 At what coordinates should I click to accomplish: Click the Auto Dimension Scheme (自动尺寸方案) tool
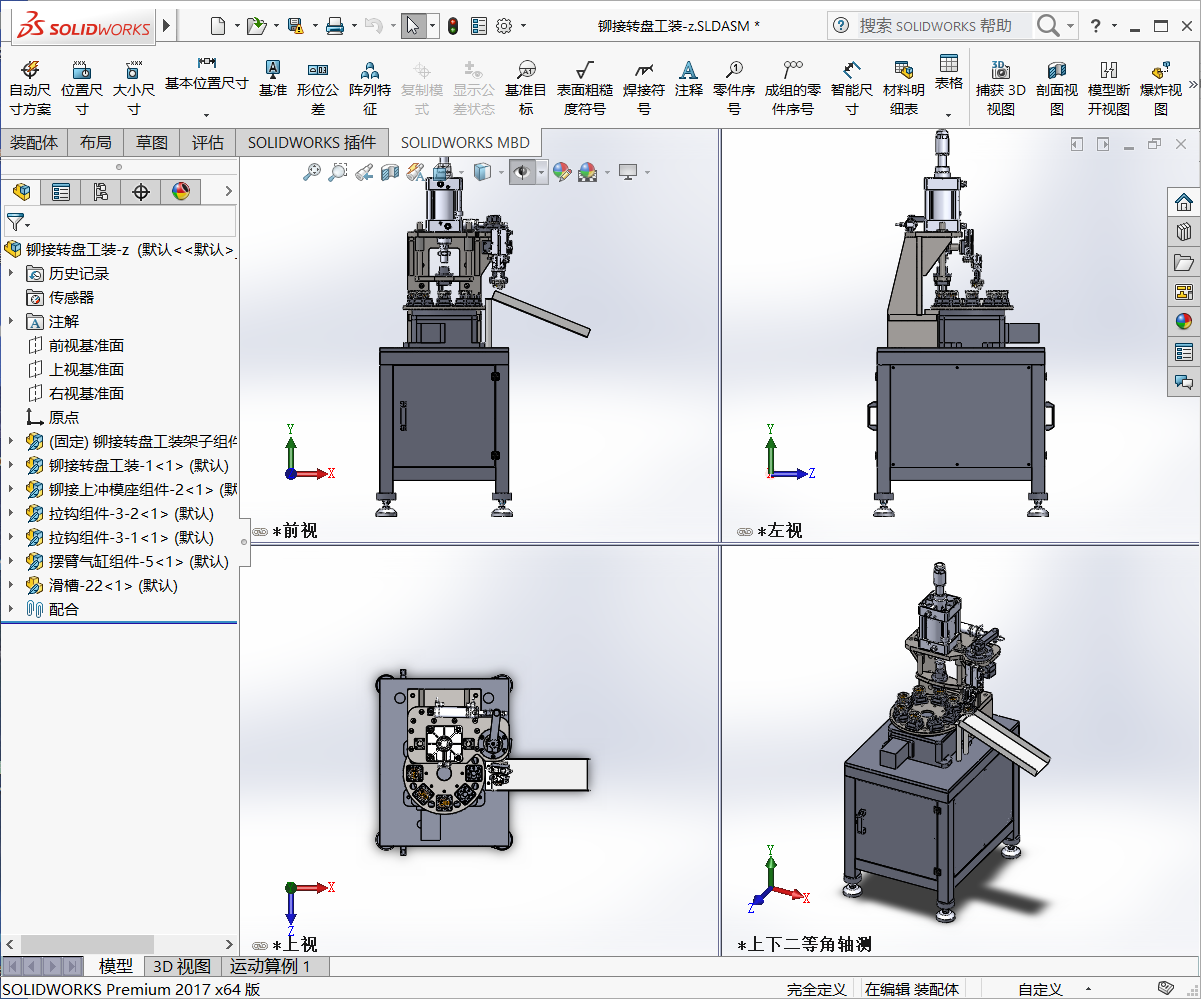pos(30,88)
